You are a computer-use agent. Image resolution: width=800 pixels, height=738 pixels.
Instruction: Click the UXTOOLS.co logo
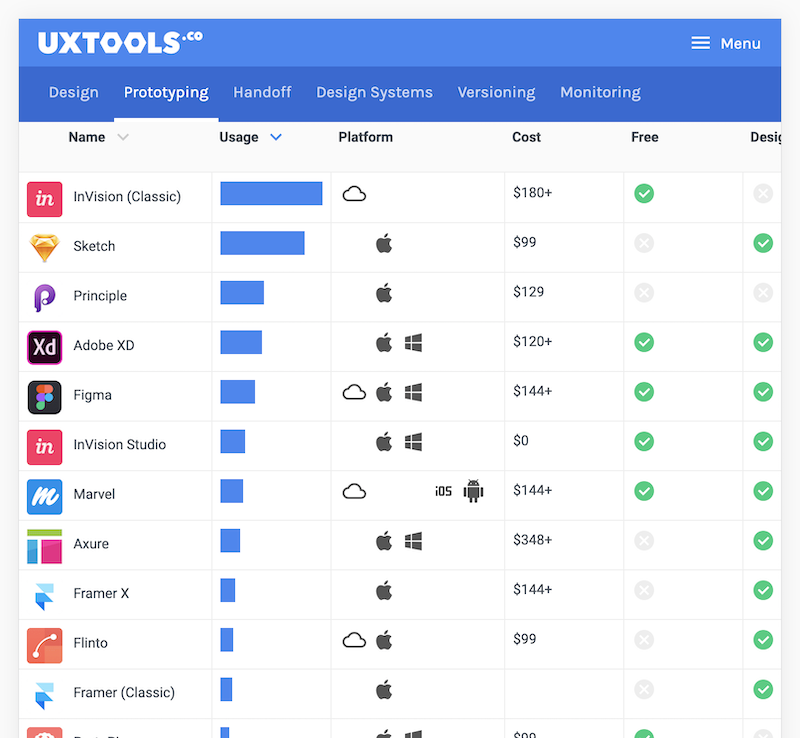pyautogui.click(x=120, y=43)
